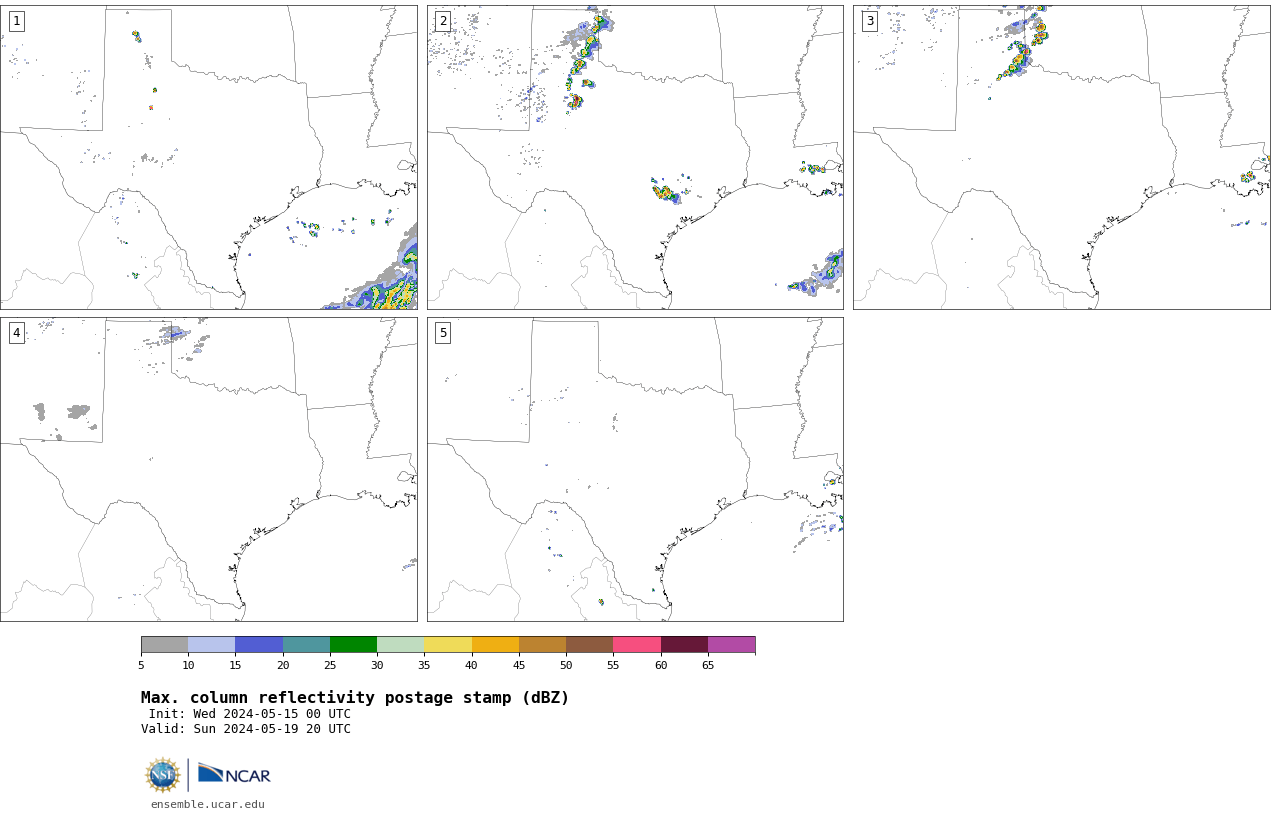Click the NCAR logo
The image size is (1280, 815).
coord(234,774)
